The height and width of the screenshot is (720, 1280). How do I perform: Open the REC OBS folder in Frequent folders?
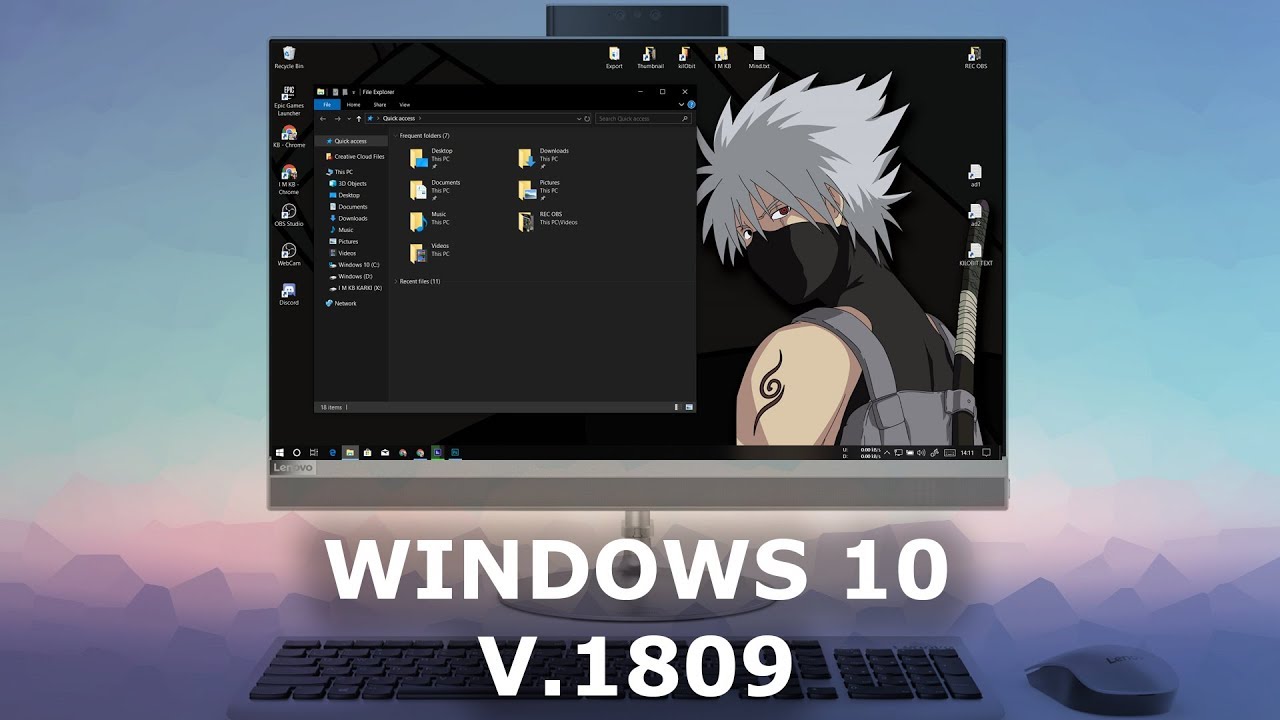pos(548,221)
